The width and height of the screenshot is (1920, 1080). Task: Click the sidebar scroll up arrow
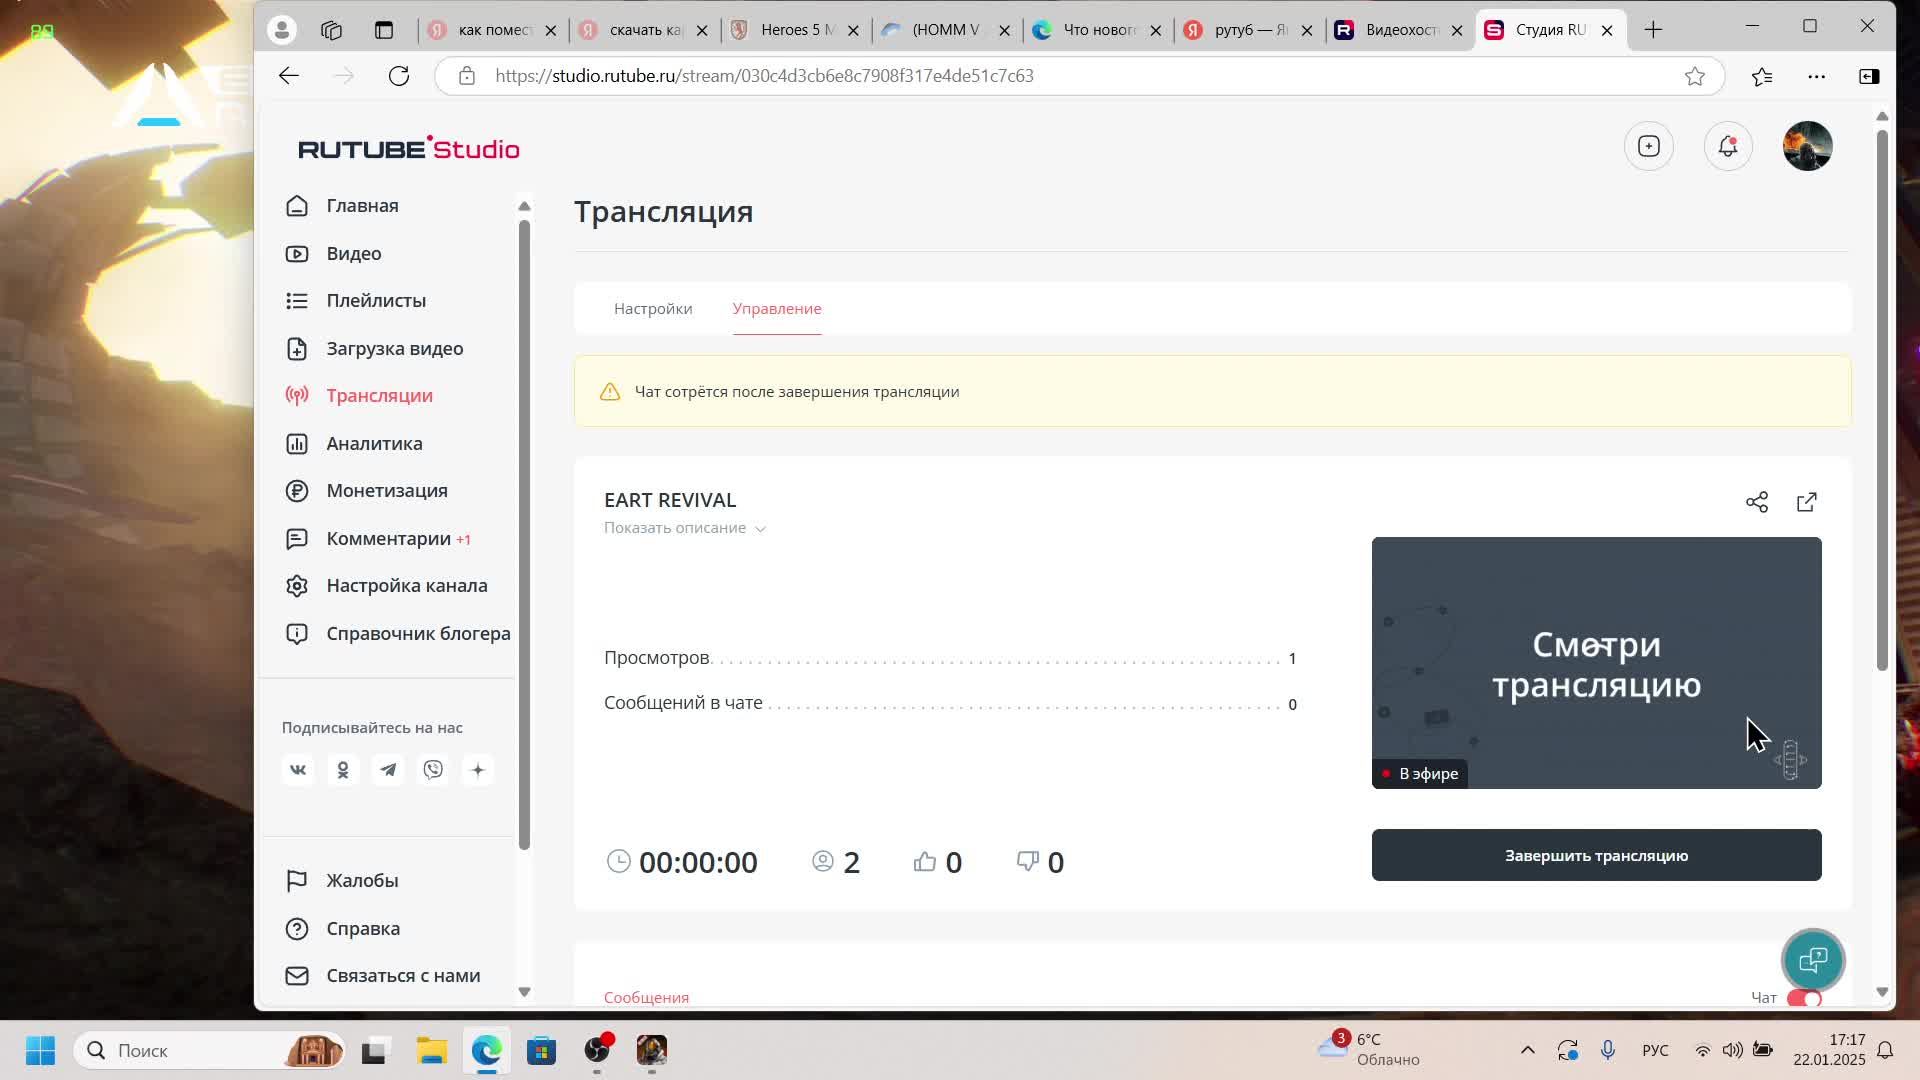click(x=524, y=206)
